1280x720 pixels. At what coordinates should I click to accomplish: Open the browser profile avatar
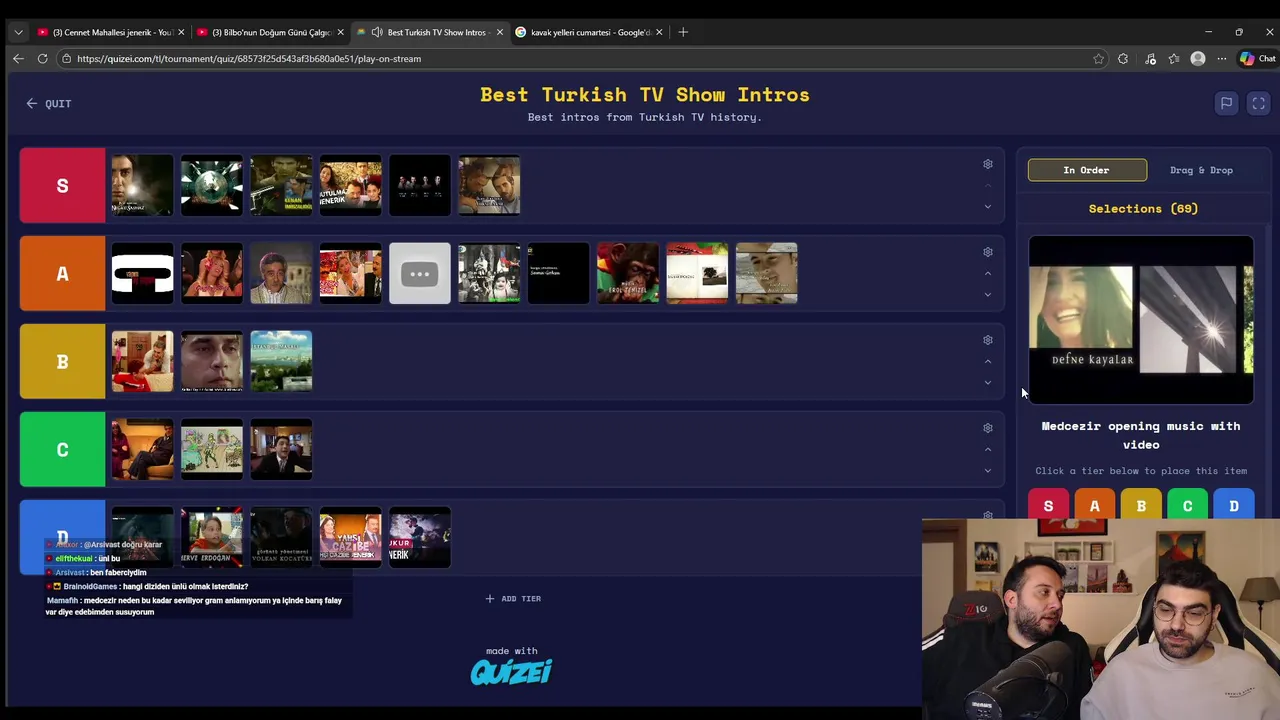[x=1198, y=59]
